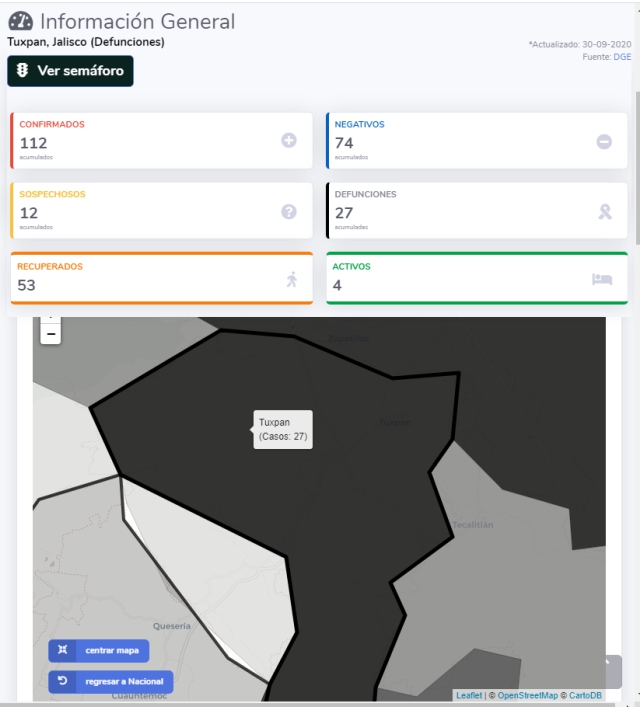
Task: Click the ribbon icon in Defunciones card
Action: point(604,211)
